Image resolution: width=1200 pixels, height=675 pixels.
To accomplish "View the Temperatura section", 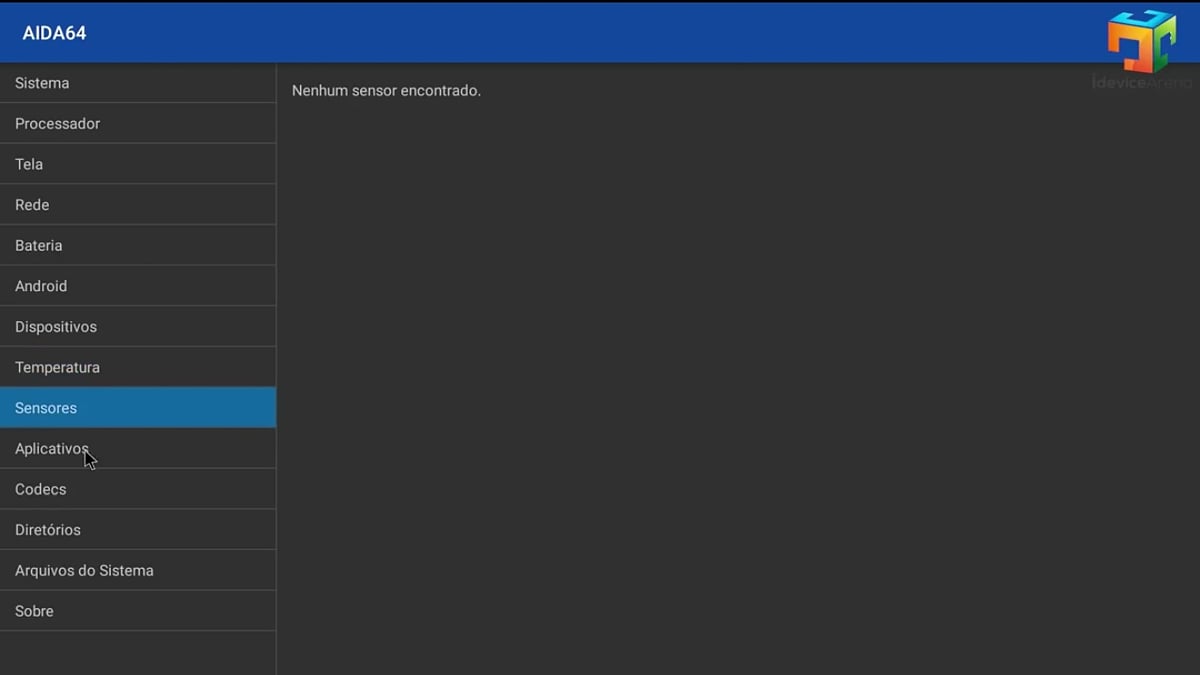I will [138, 367].
